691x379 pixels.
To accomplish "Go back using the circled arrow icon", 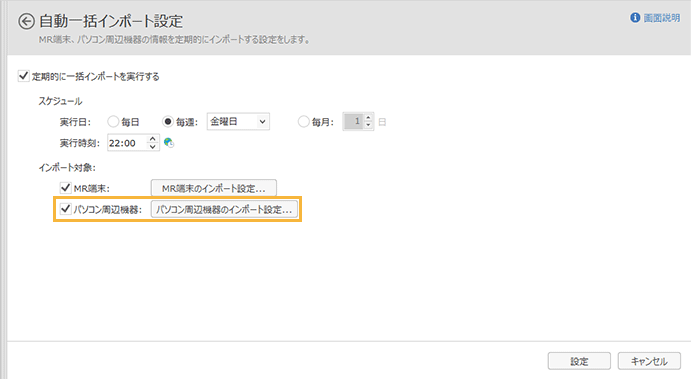I will (26, 21).
